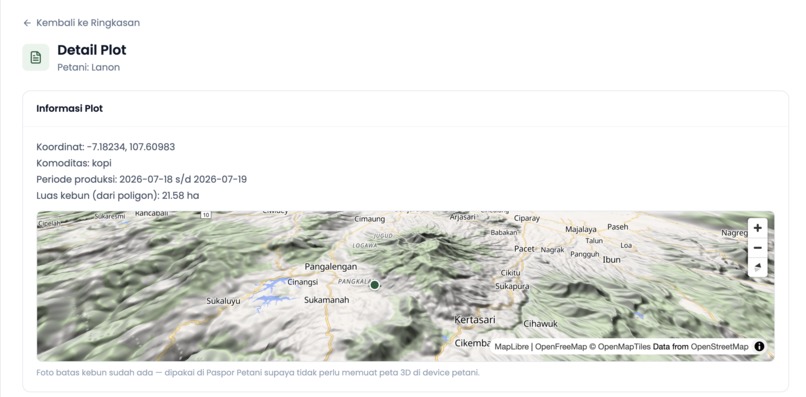Zoom in the map with plus button
The width and height of the screenshot is (806, 397).
point(757,228)
